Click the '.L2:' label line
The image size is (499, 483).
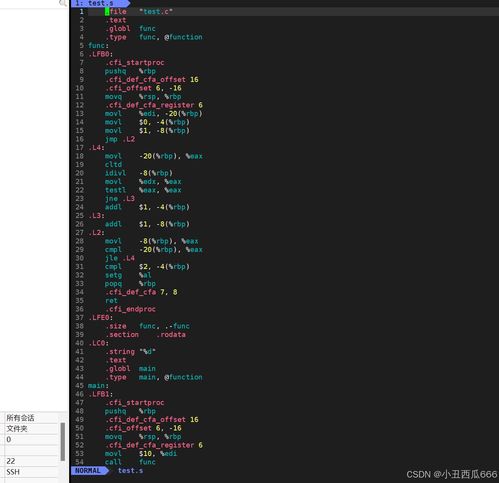click(96, 233)
